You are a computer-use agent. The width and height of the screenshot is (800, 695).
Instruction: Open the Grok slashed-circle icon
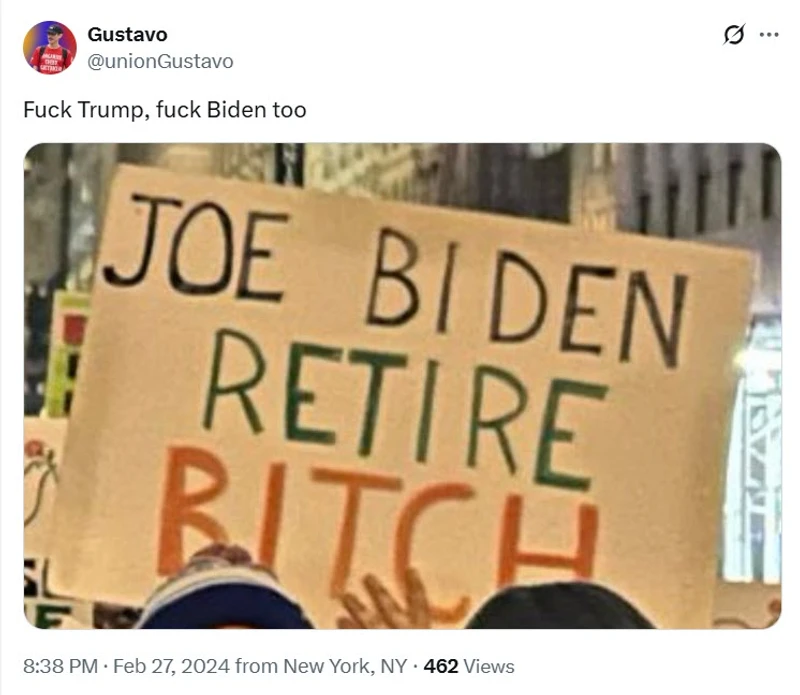734,35
